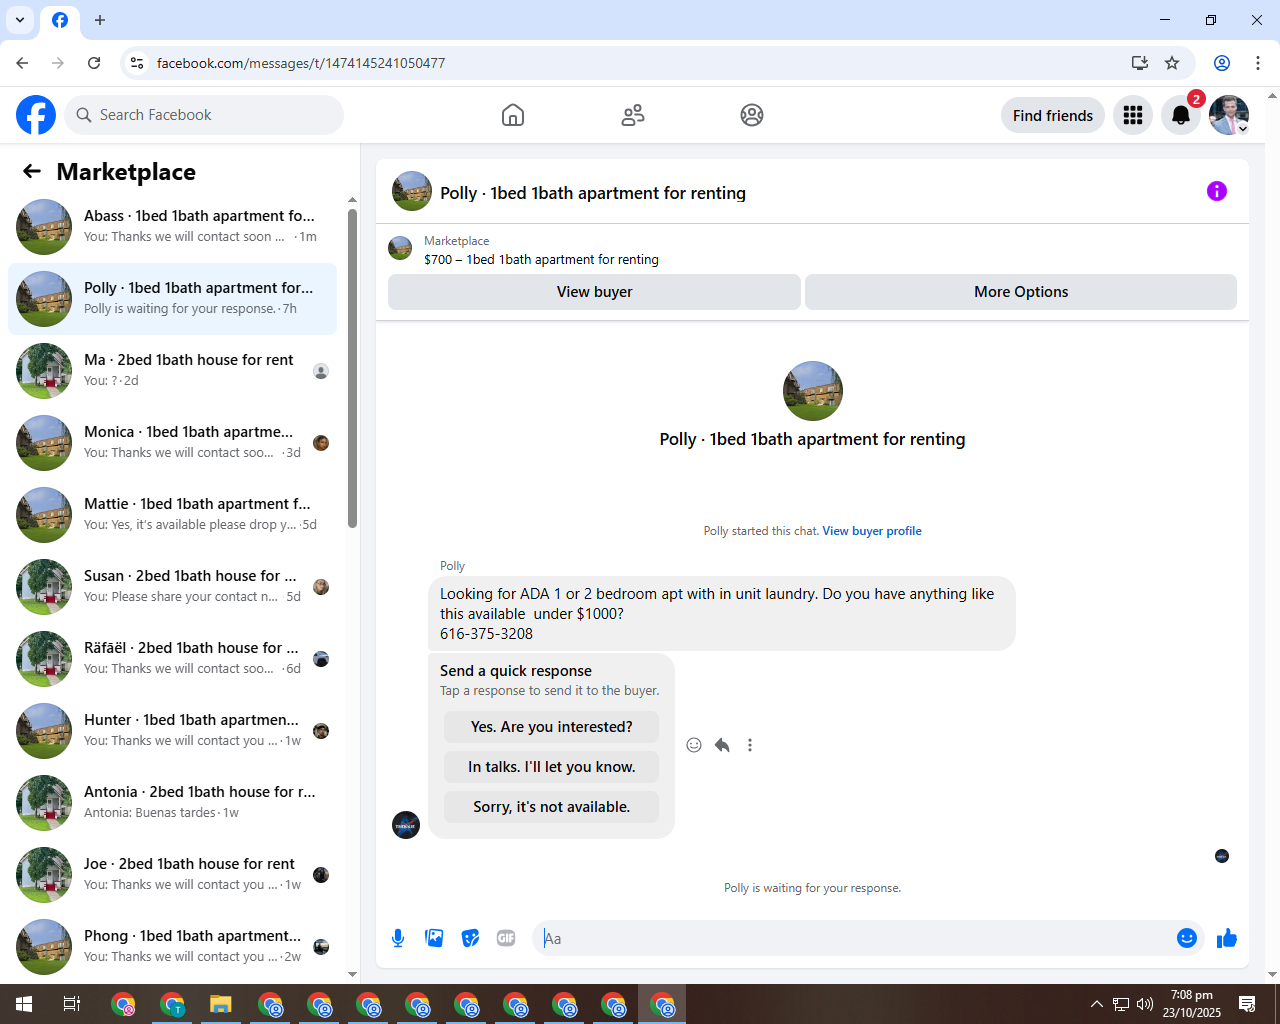1280x1024 pixels.
Task: Open the volume icon in system tray
Action: coord(1145,1004)
